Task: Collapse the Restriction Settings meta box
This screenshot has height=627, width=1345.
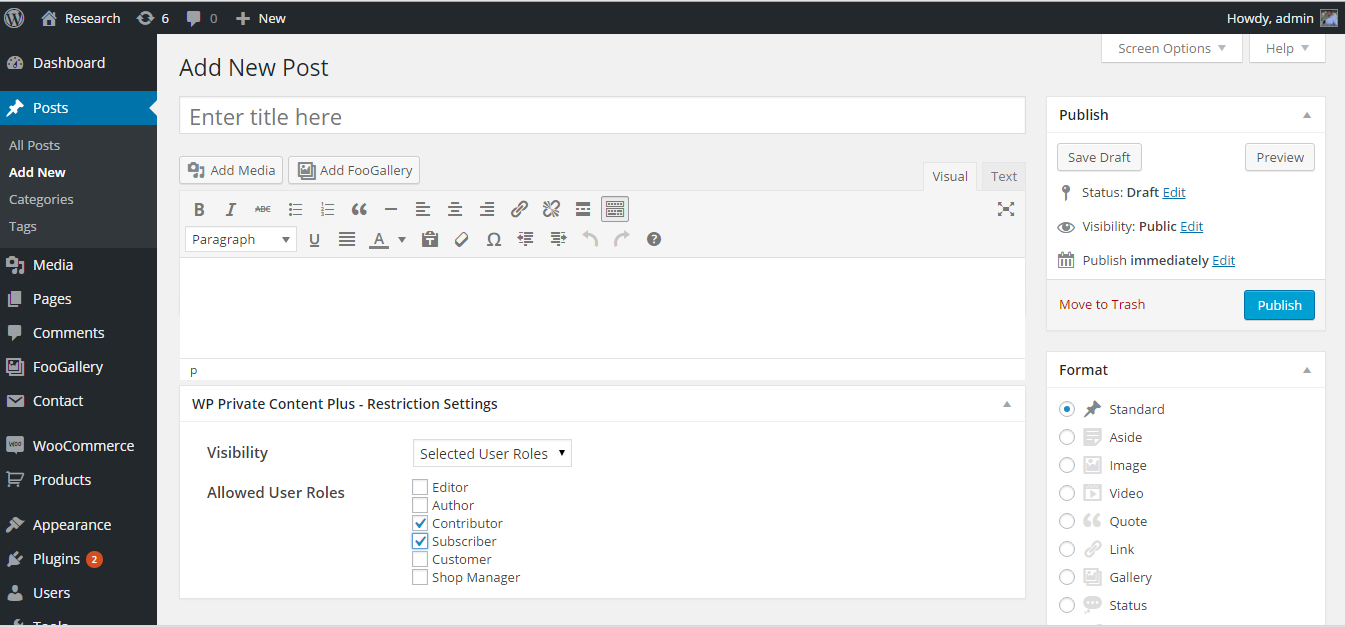Action: coord(1007,404)
